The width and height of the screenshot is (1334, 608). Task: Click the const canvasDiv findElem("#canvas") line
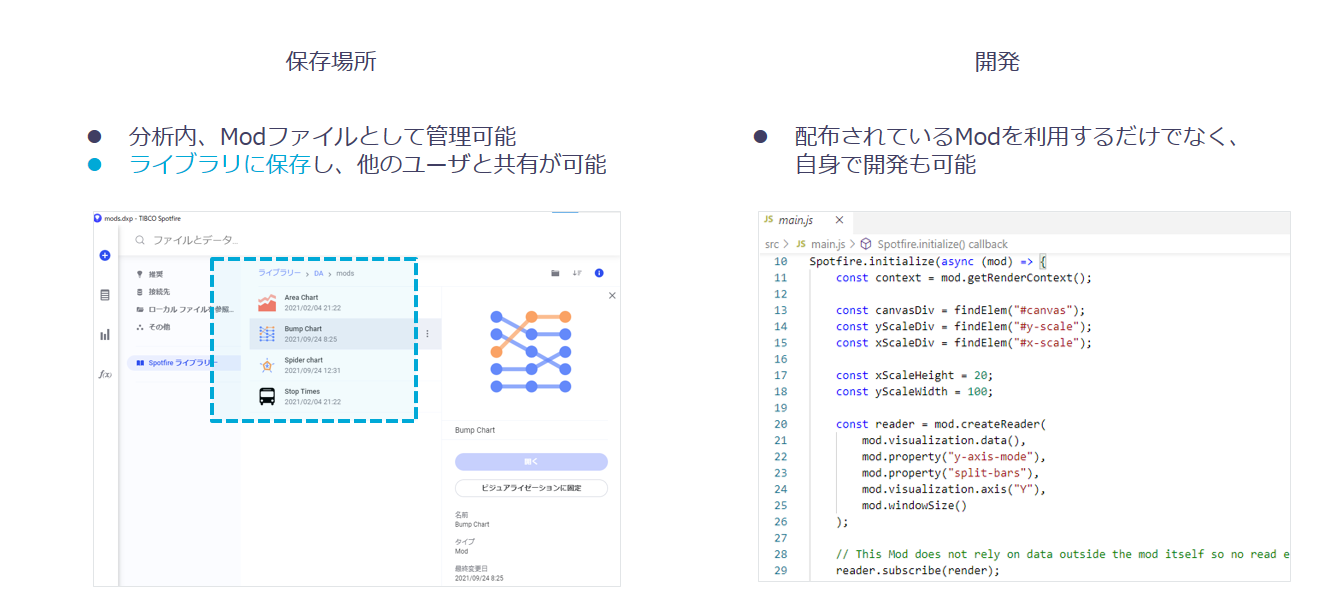point(961,310)
